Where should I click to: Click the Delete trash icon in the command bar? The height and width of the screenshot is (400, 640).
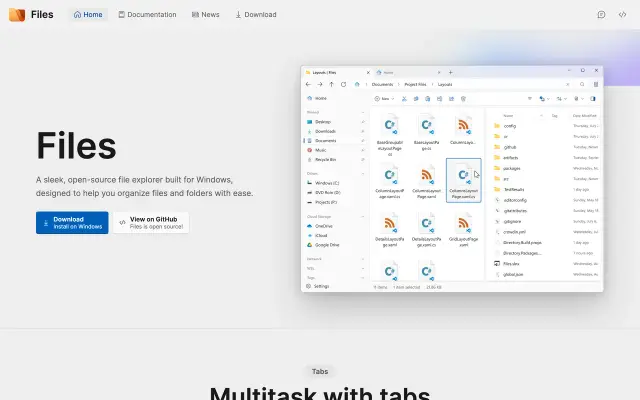[x=463, y=99]
